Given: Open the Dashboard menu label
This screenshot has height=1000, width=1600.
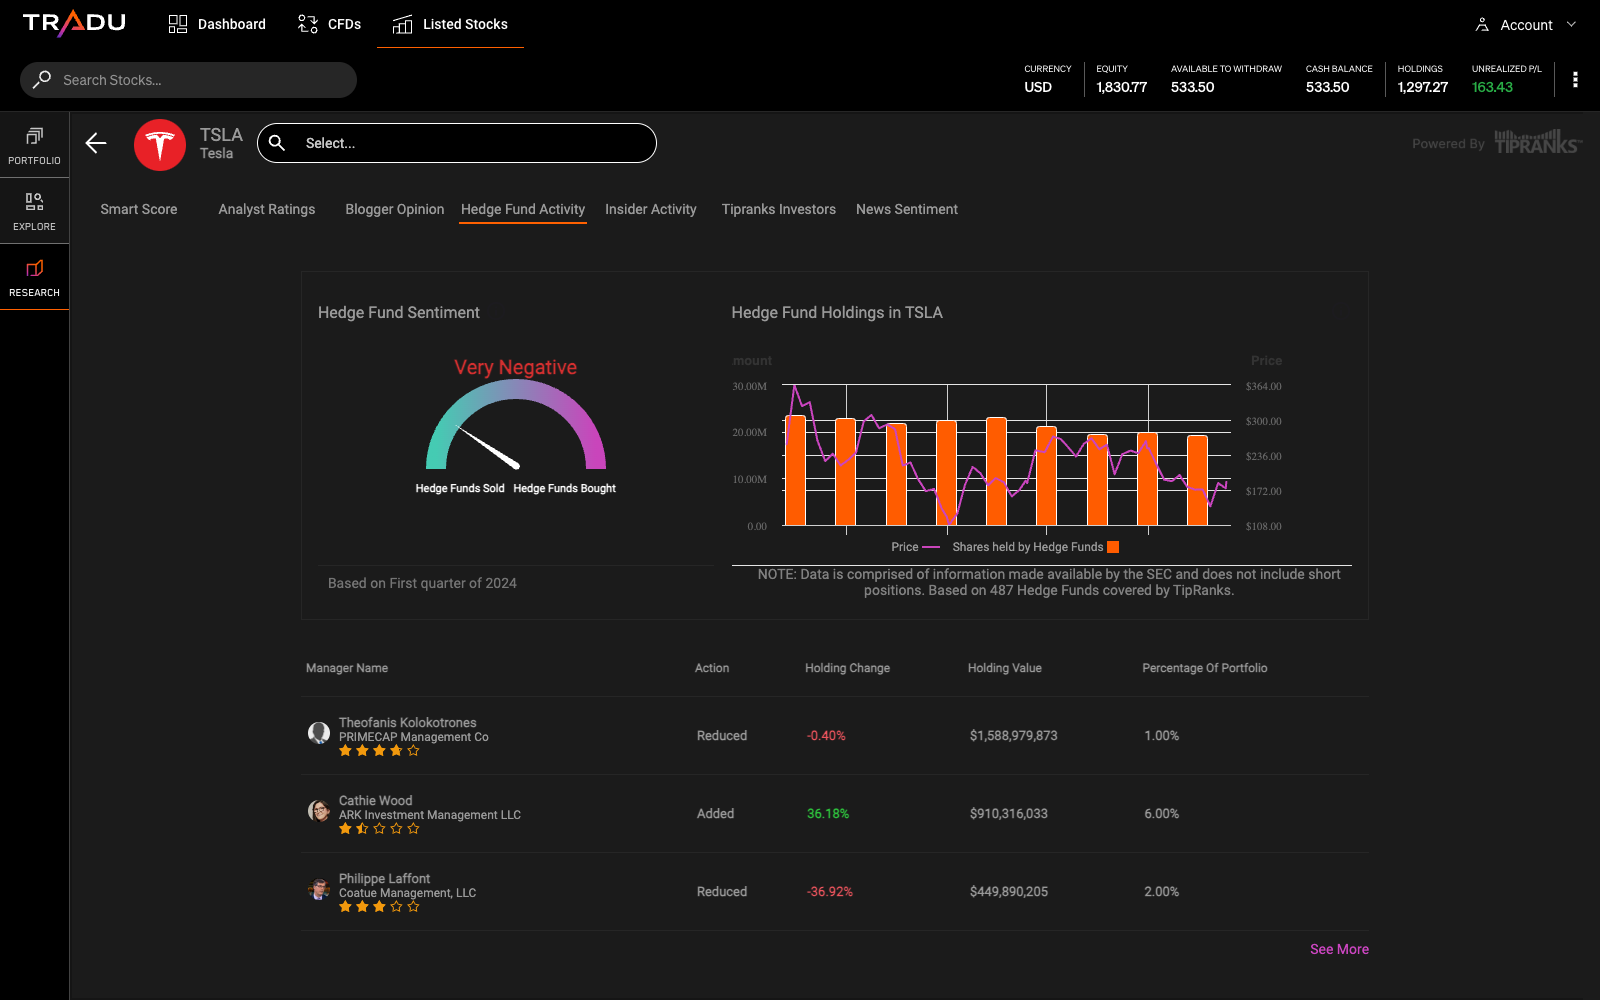Looking at the screenshot, I should [x=232, y=24].
